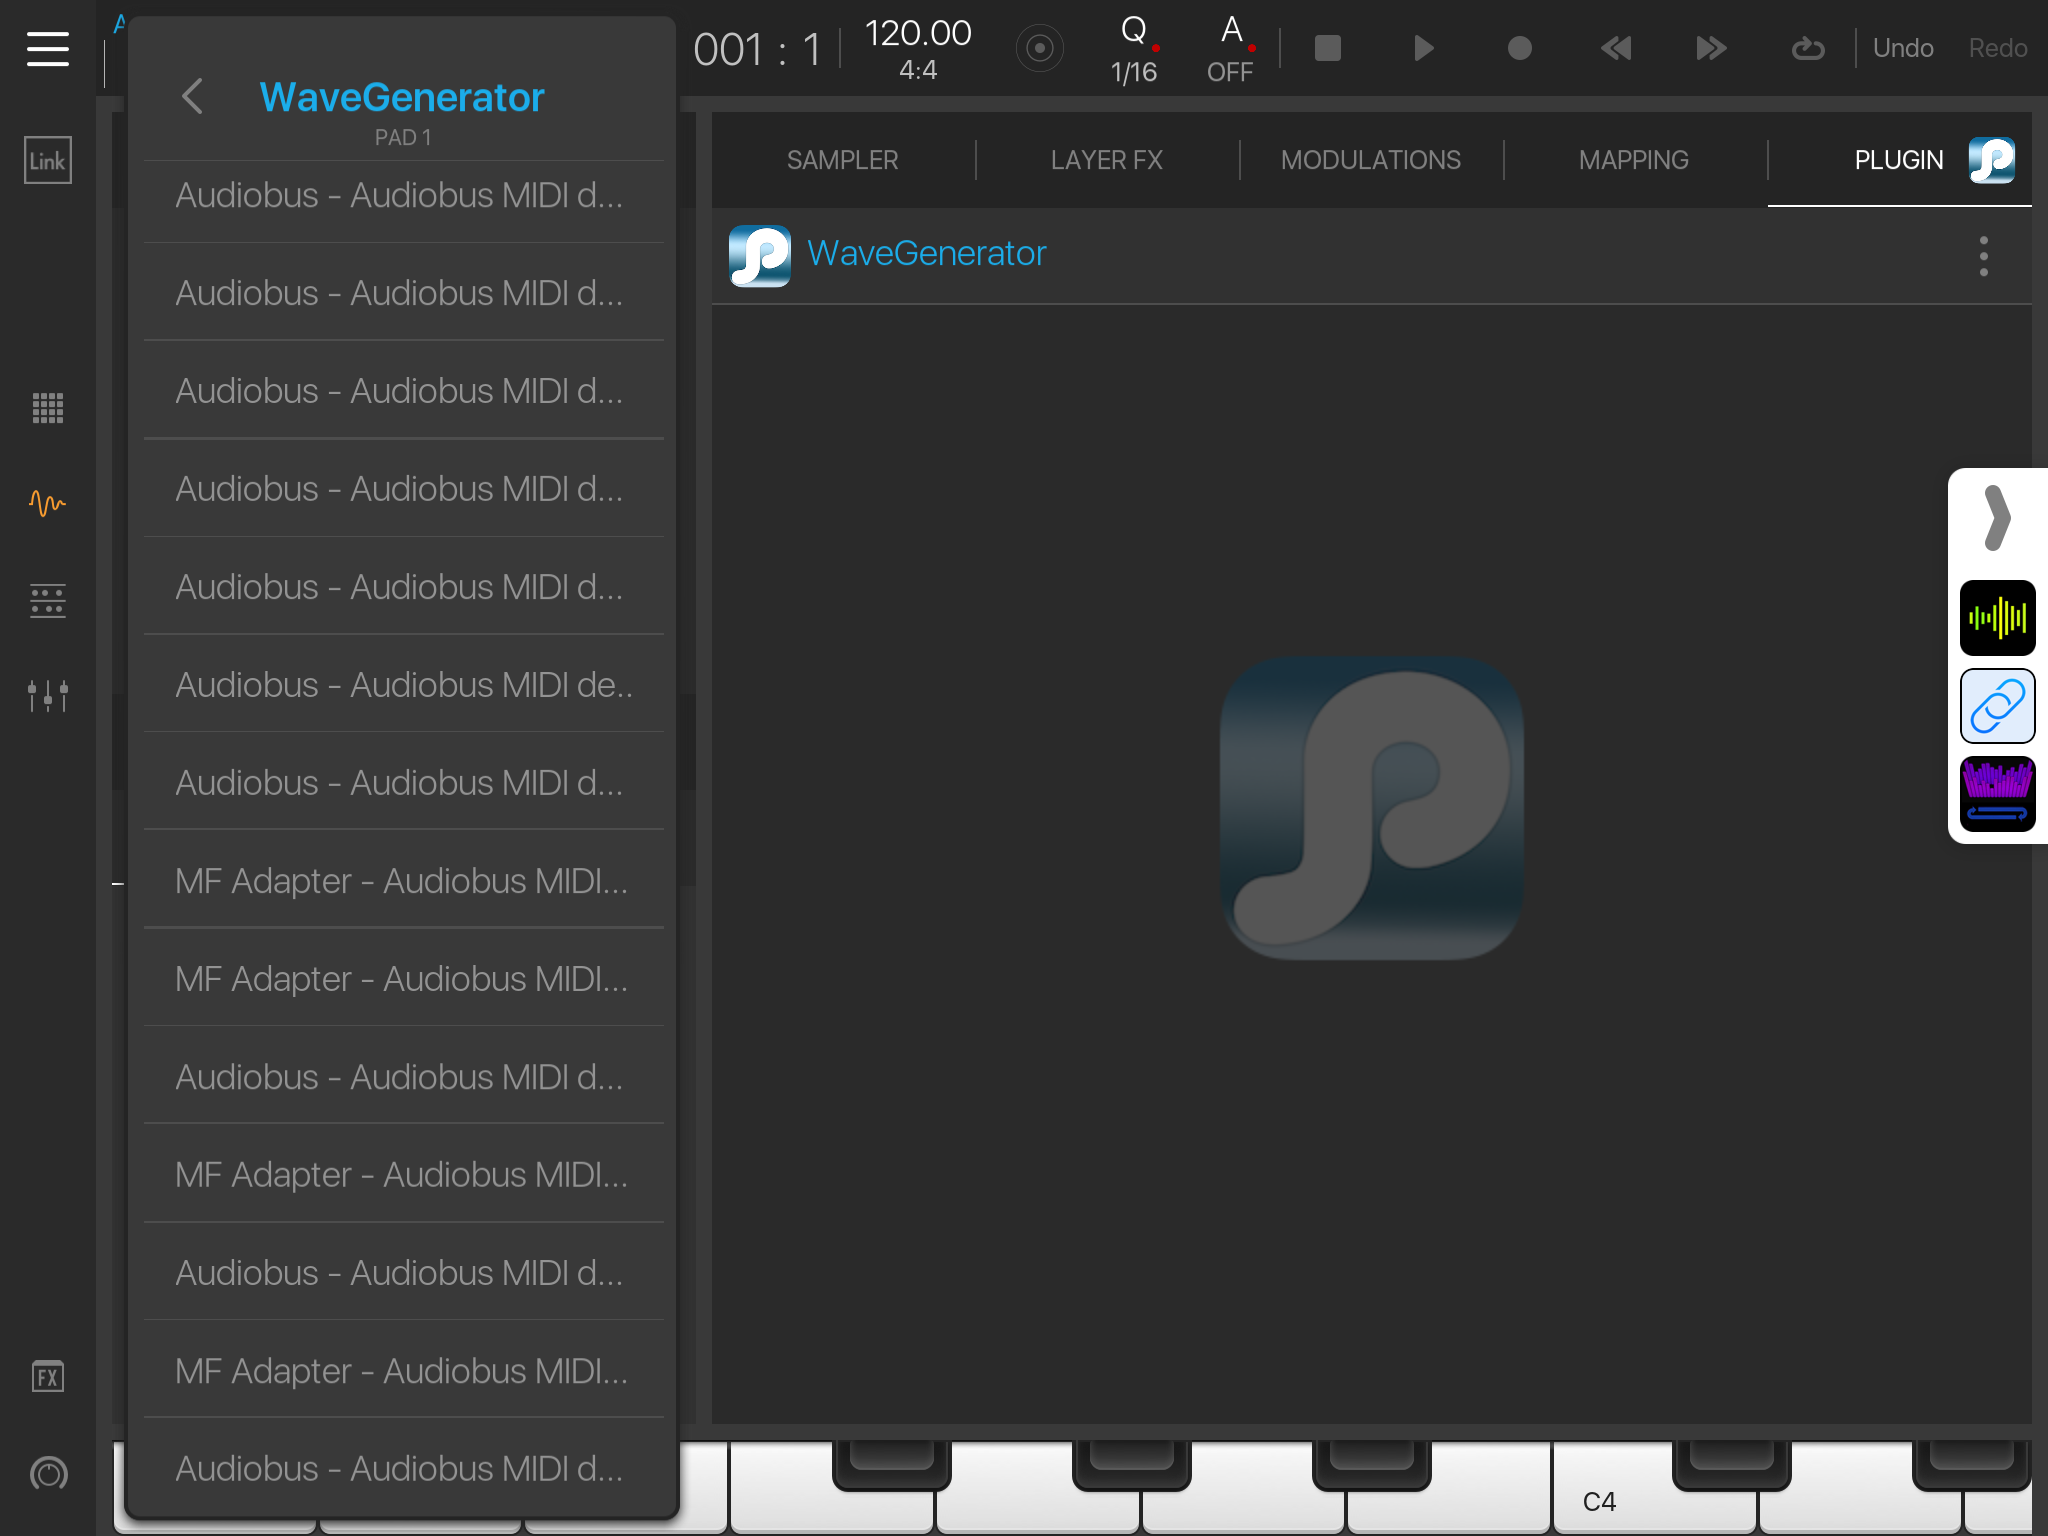Stop playback with the square button
This screenshot has height=1536, width=2048.
tap(1327, 48)
